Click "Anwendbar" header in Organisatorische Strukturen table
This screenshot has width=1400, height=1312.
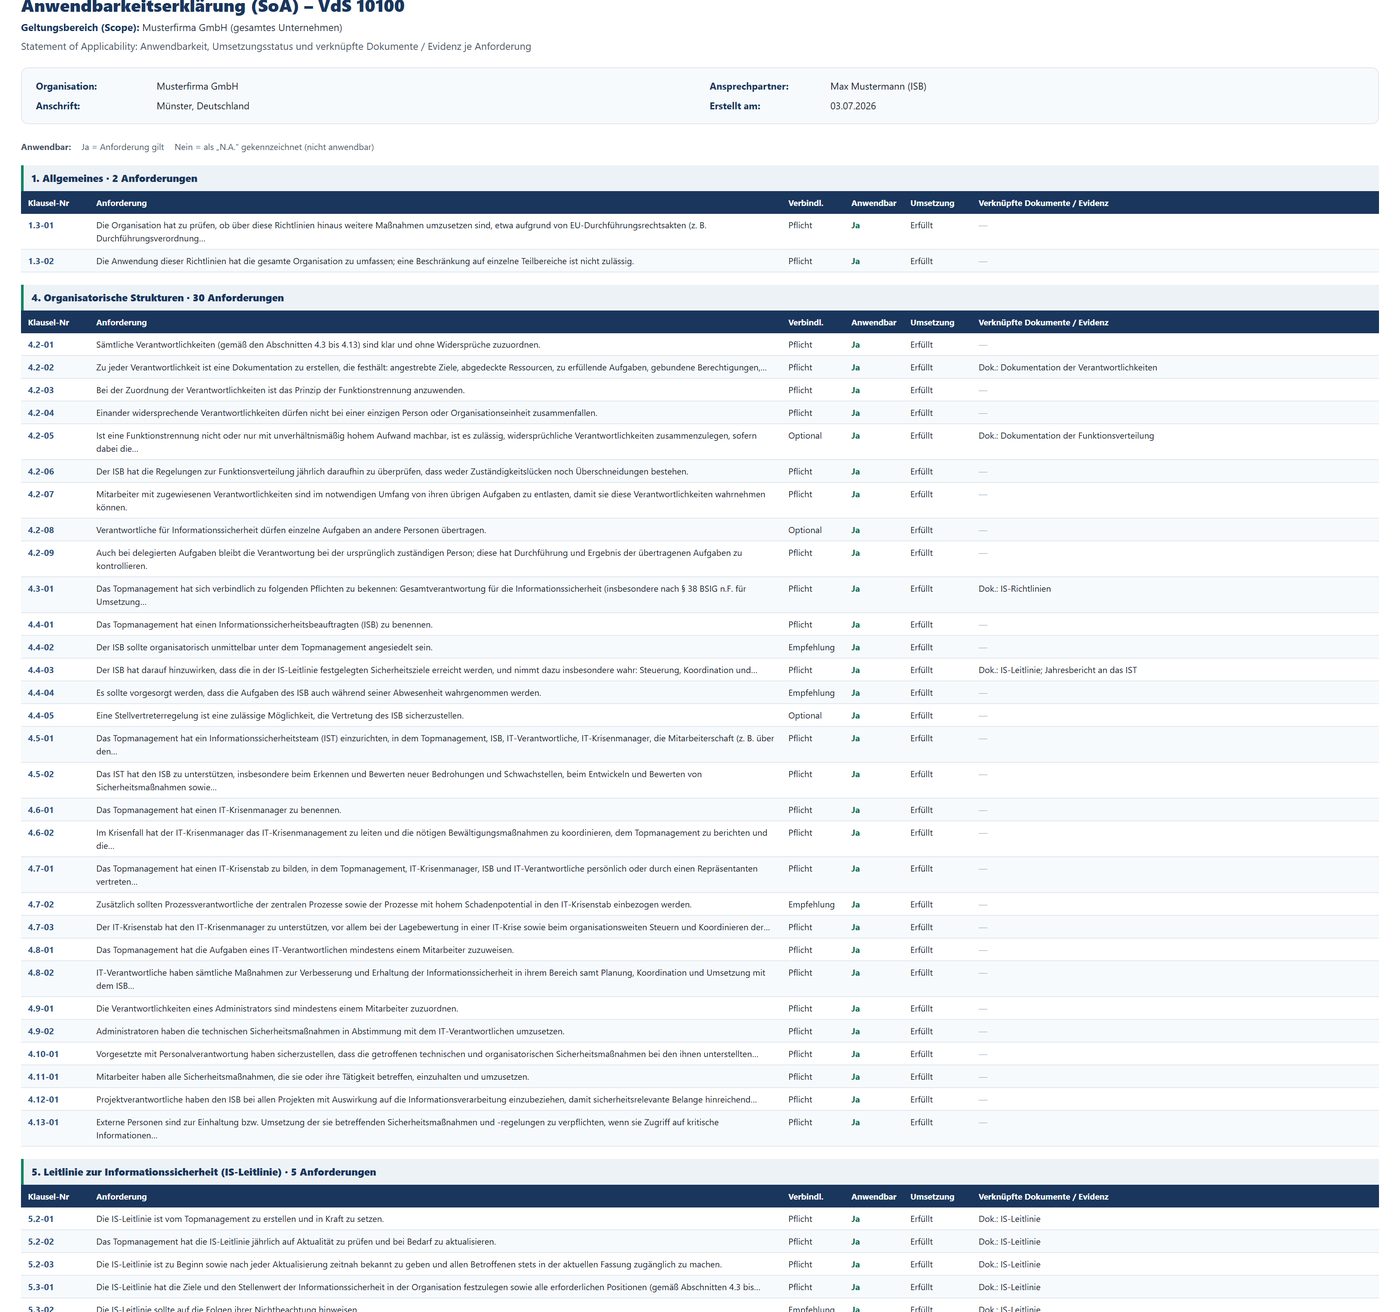[874, 323]
